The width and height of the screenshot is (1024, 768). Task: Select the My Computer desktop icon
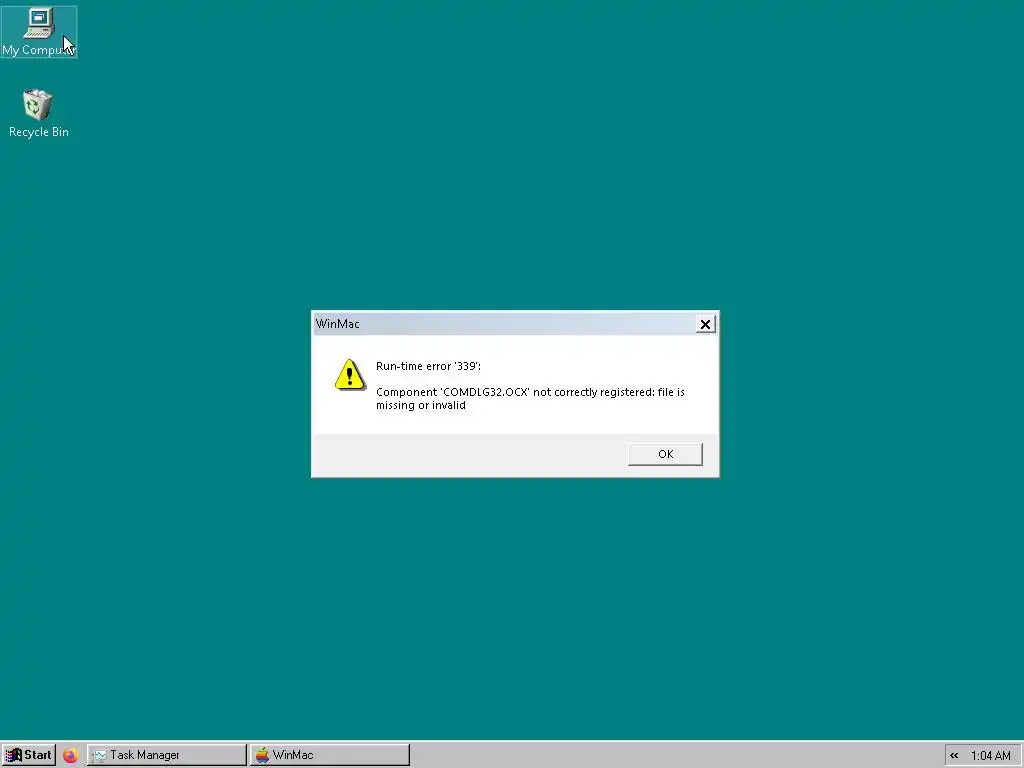click(39, 31)
